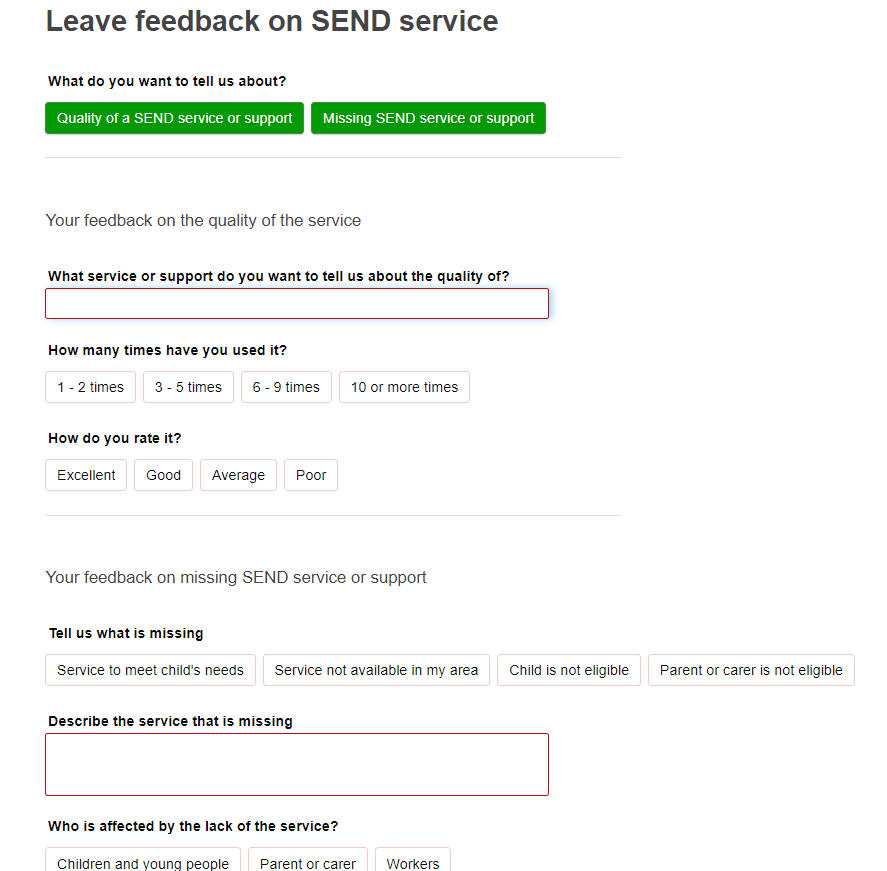
Task: Select 'Service to meet child's needs'
Action: (150, 670)
